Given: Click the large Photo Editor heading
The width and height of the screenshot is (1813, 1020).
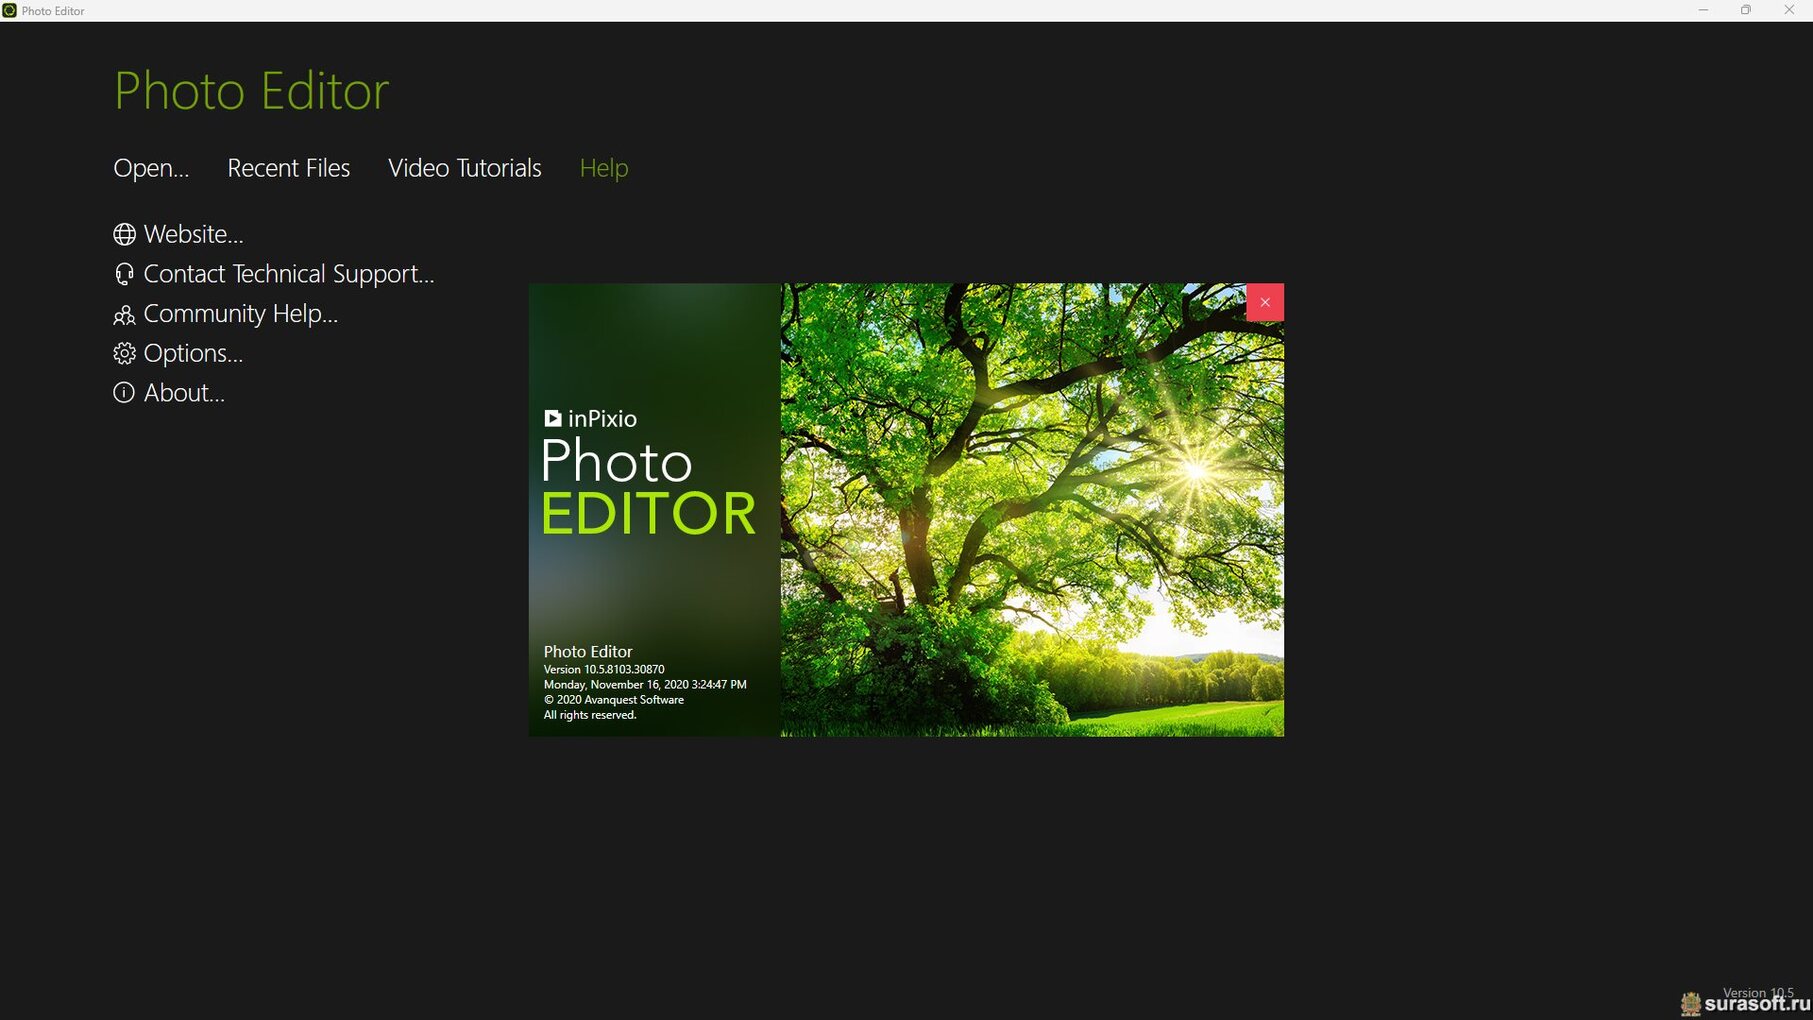Looking at the screenshot, I should coord(251,91).
